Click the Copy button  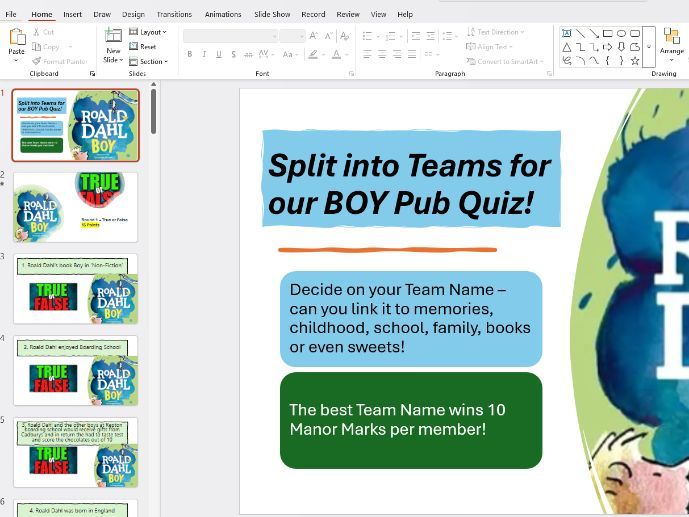click(46, 47)
